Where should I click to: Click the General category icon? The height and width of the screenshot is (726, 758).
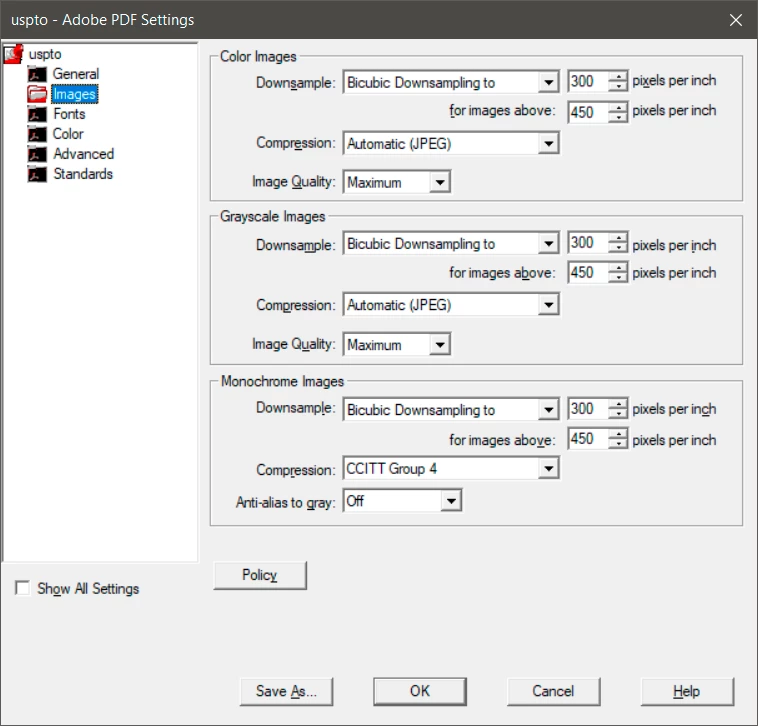(37, 74)
